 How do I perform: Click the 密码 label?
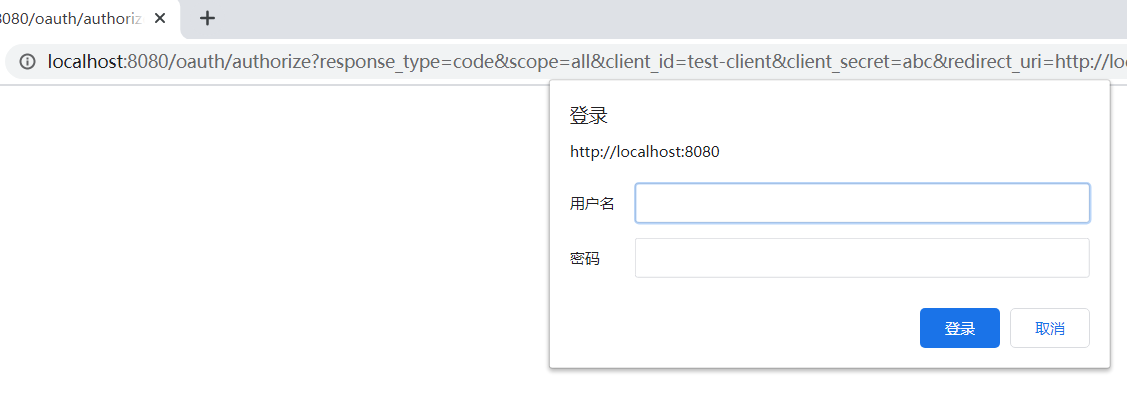coord(584,258)
